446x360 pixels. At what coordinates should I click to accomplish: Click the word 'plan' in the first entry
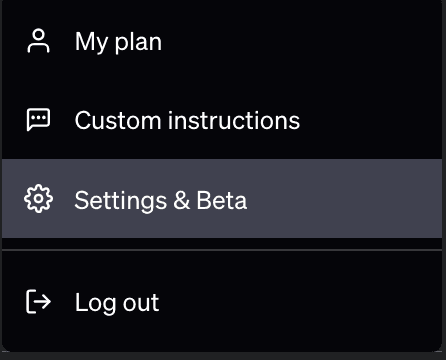click(138, 43)
